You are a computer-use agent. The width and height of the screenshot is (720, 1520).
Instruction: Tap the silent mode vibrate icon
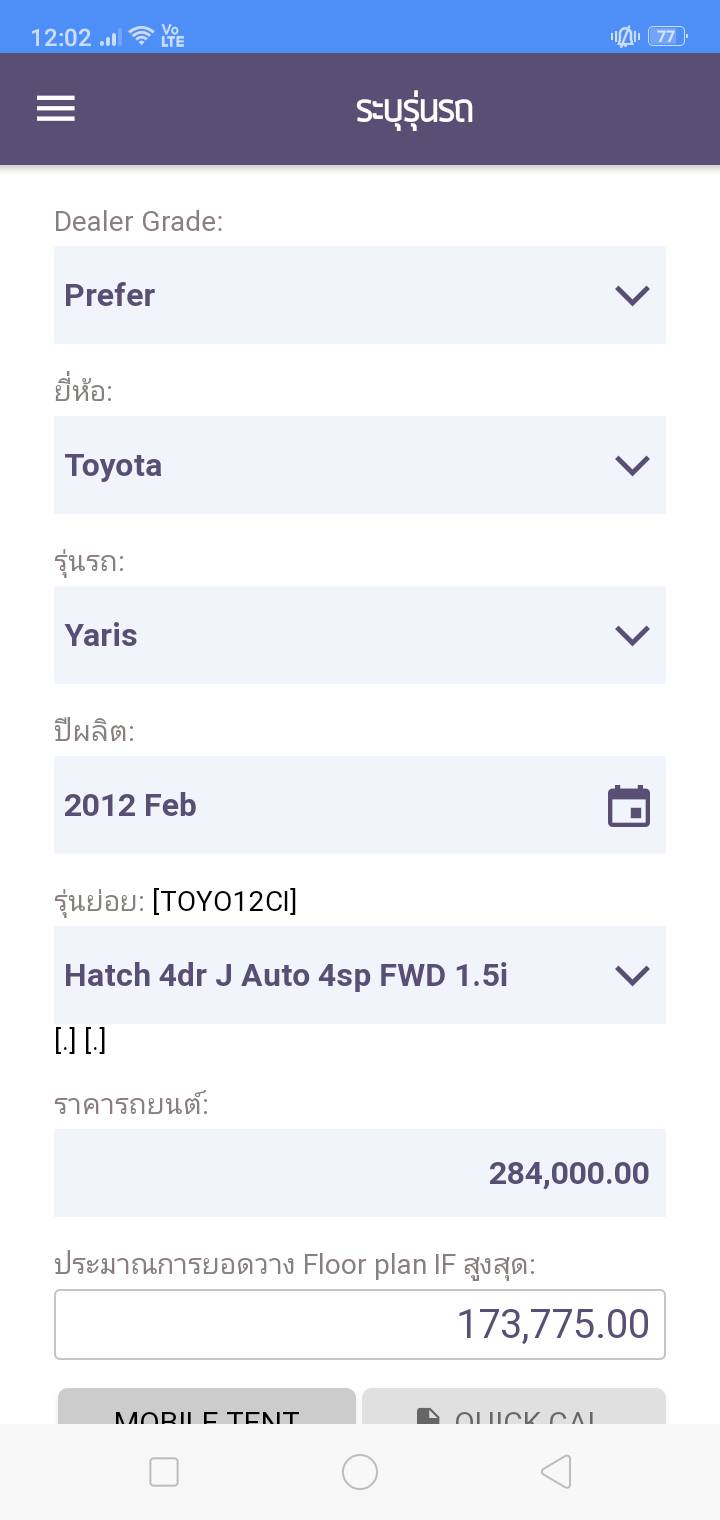click(x=625, y=37)
